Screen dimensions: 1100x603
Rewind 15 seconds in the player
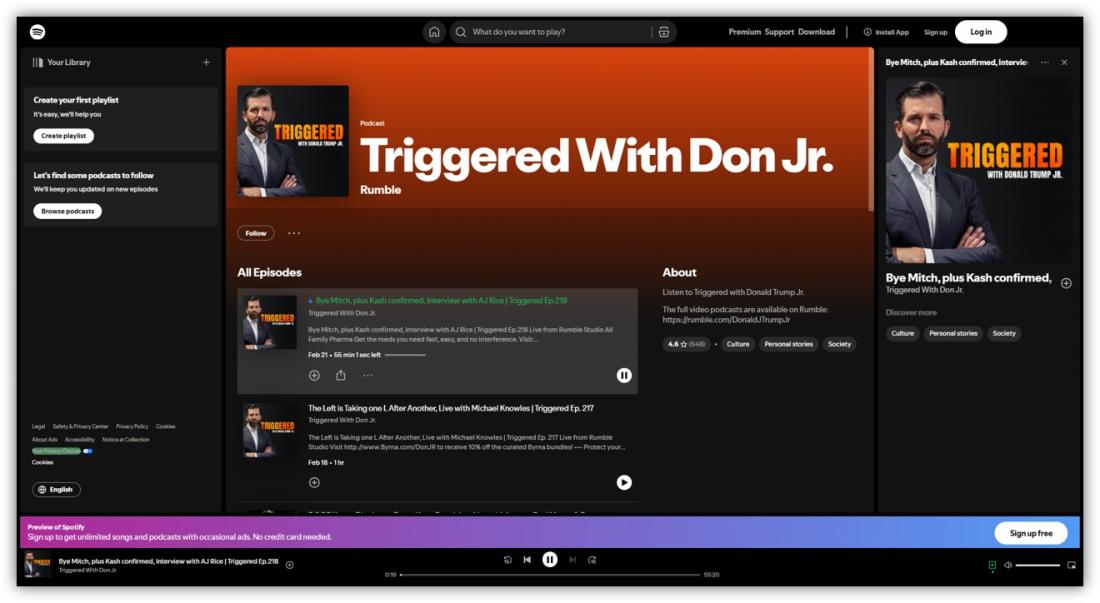(507, 560)
